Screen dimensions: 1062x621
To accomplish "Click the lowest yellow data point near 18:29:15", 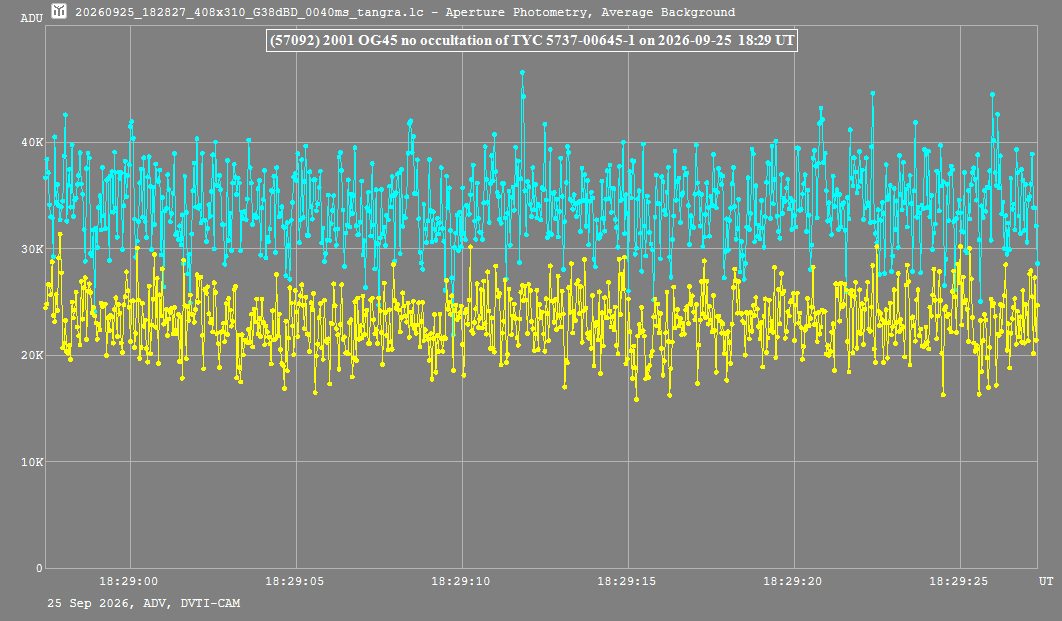I will (636, 400).
